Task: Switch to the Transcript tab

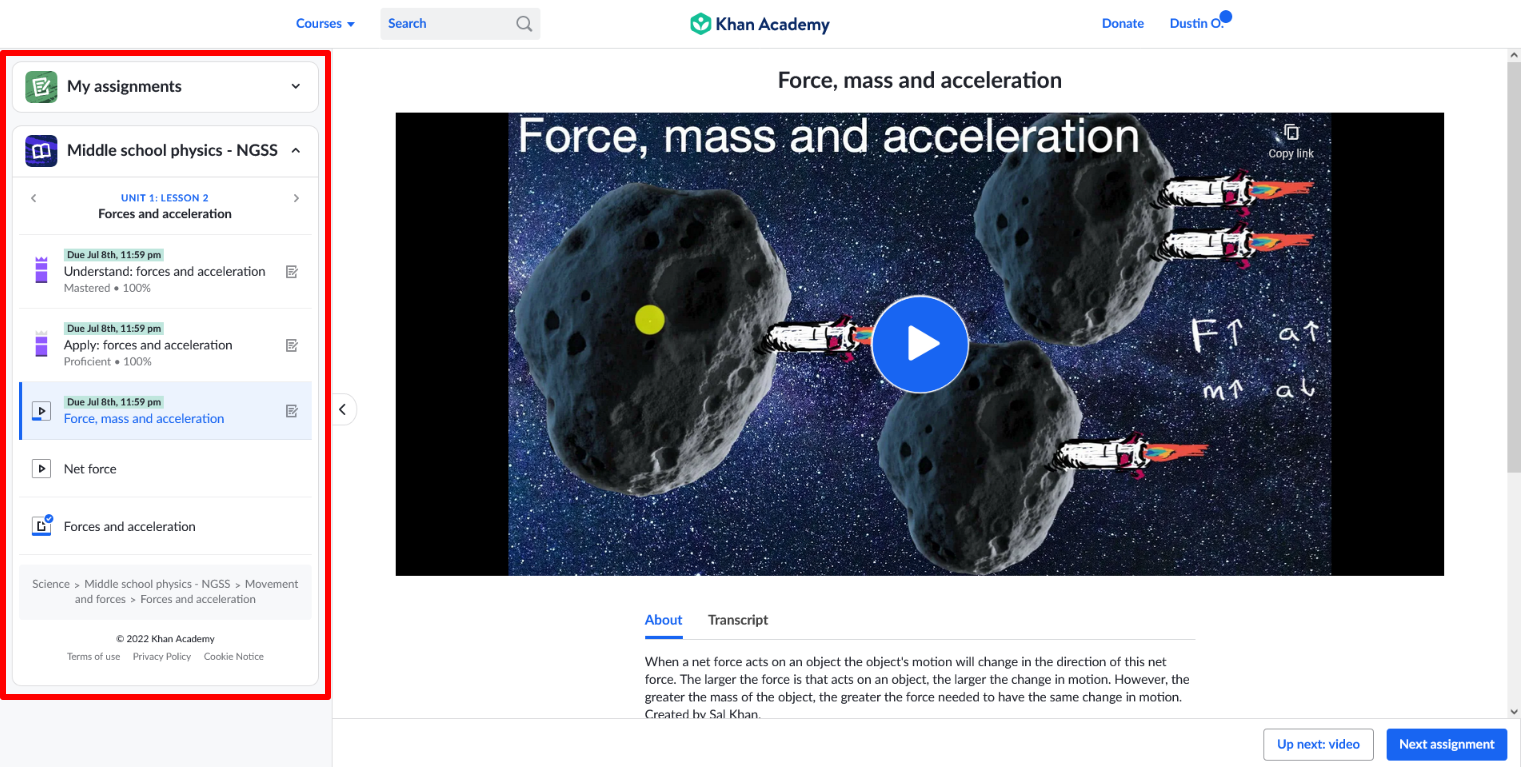Action: [737, 620]
